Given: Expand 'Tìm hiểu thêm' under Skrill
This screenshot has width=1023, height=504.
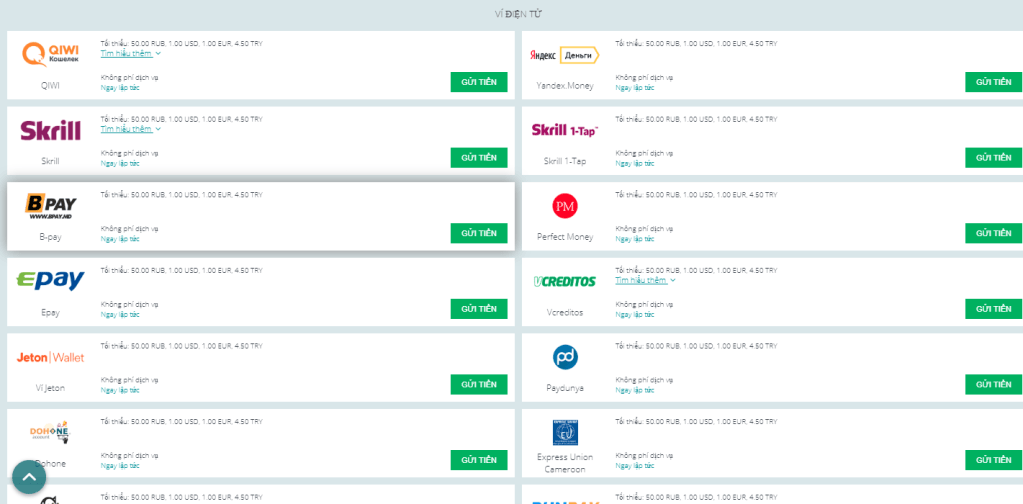Looking at the screenshot, I should pos(130,129).
